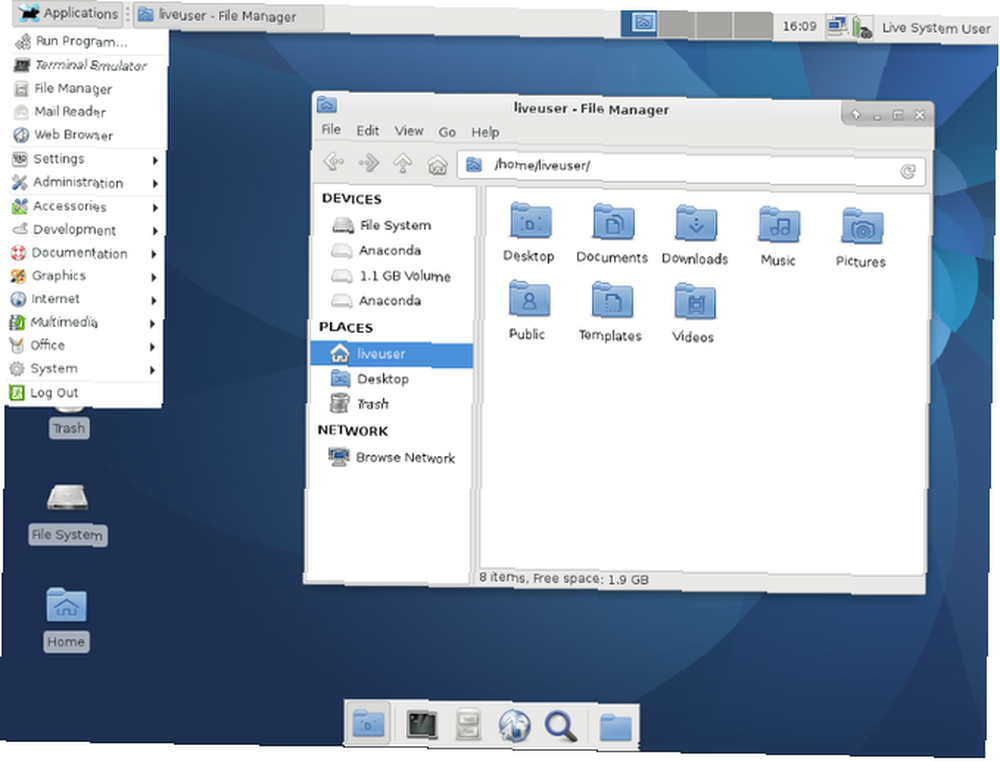Select the Trash label on the desktop
Screen dimensions: 1000x761
pyautogui.click(x=69, y=427)
